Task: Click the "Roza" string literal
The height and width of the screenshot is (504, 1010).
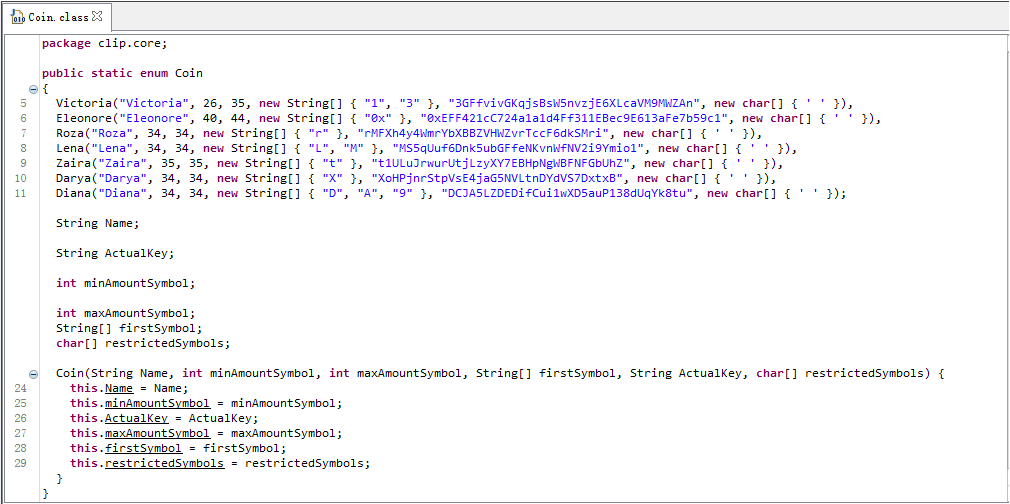Action: click(x=112, y=133)
